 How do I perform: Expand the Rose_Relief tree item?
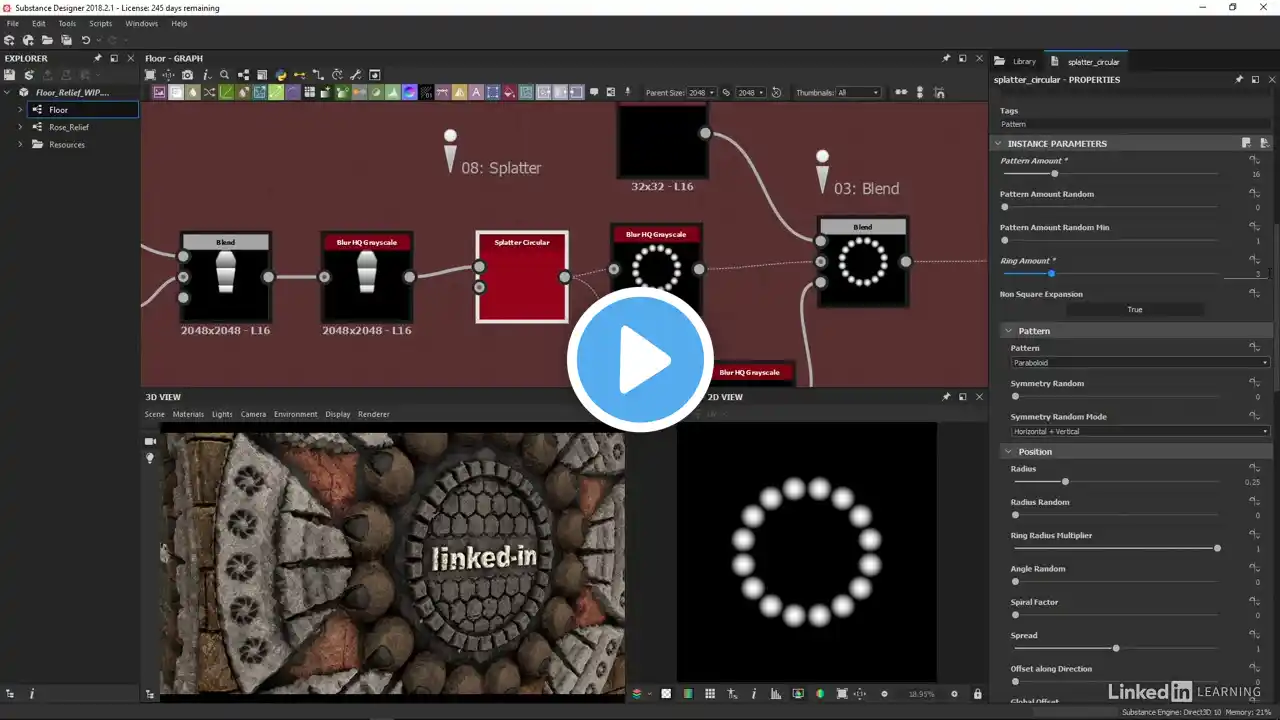click(x=20, y=127)
